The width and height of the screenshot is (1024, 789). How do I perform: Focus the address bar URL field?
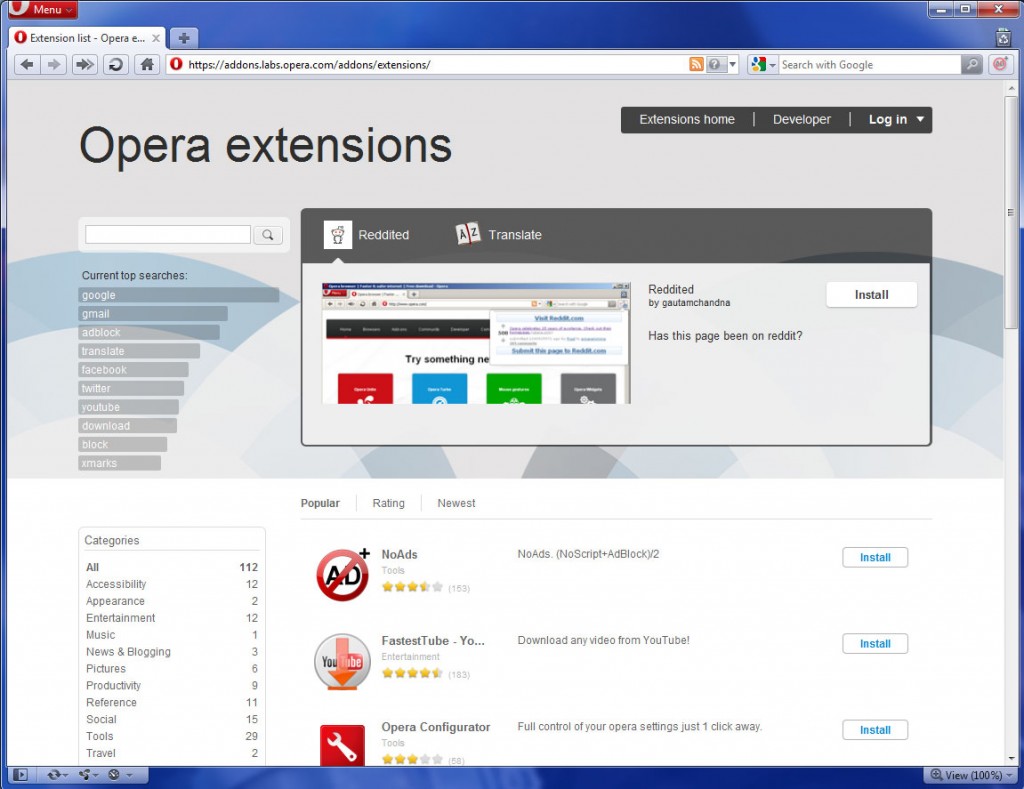click(x=435, y=65)
